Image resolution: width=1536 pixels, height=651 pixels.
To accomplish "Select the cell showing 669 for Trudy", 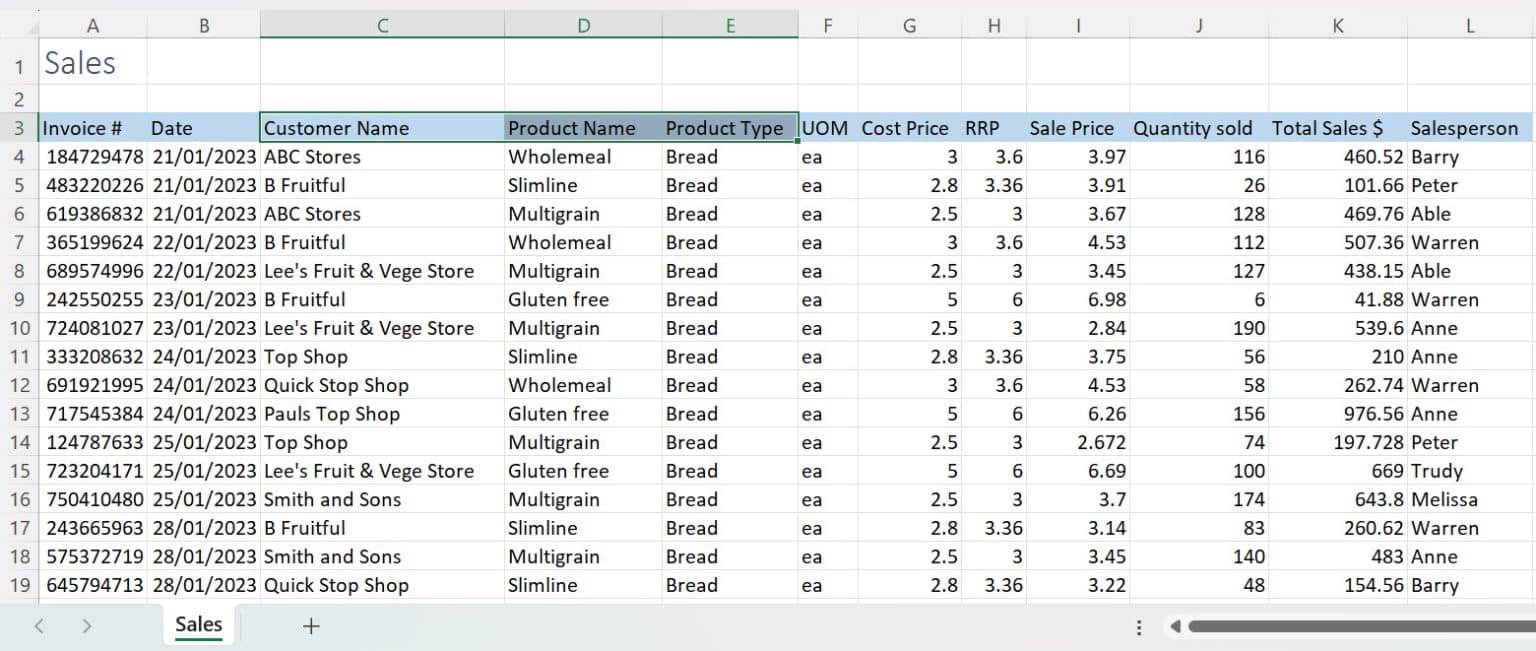I will click(x=1340, y=471).
